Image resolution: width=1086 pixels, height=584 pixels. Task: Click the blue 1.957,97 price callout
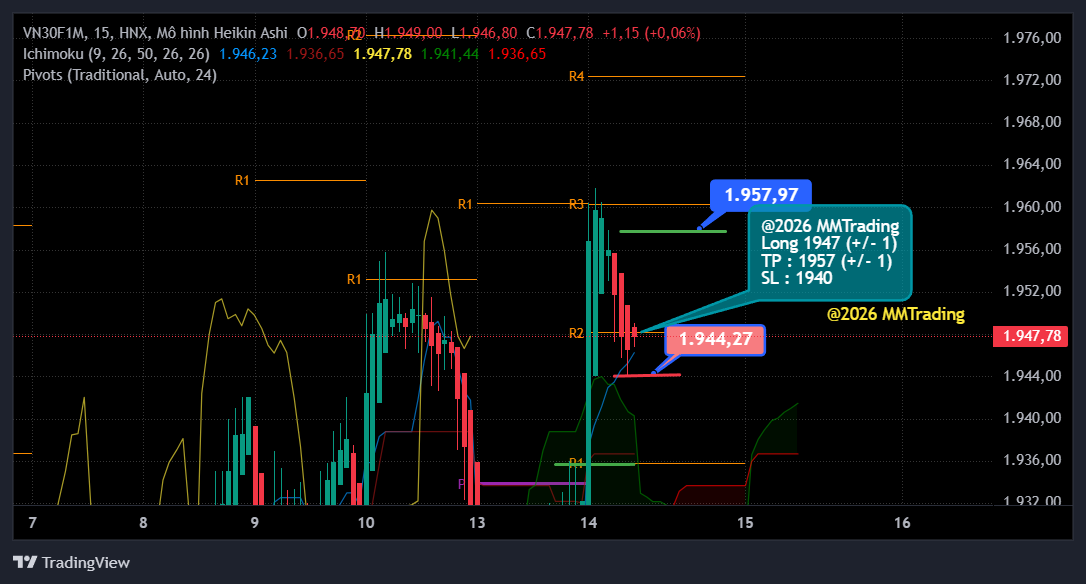[x=760, y=195]
